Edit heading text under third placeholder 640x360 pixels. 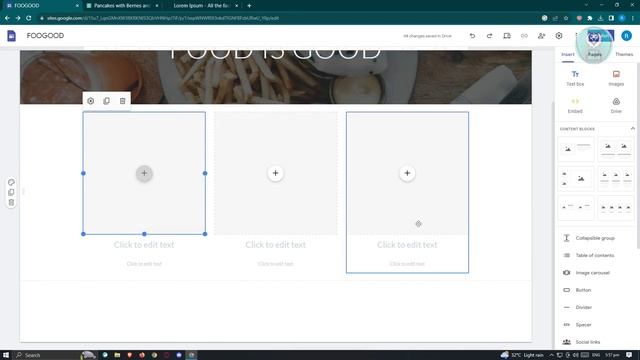click(407, 245)
